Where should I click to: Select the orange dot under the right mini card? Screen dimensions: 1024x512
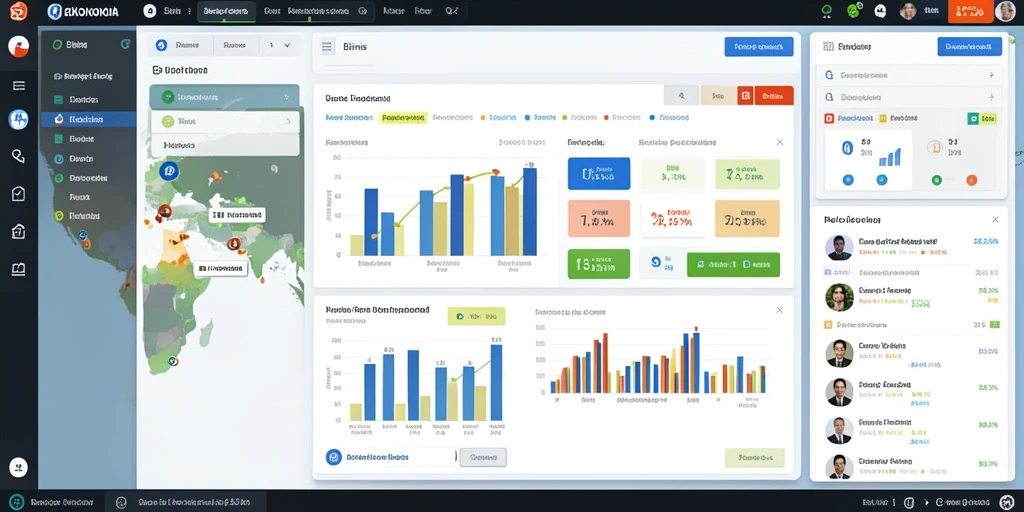pos(971,180)
